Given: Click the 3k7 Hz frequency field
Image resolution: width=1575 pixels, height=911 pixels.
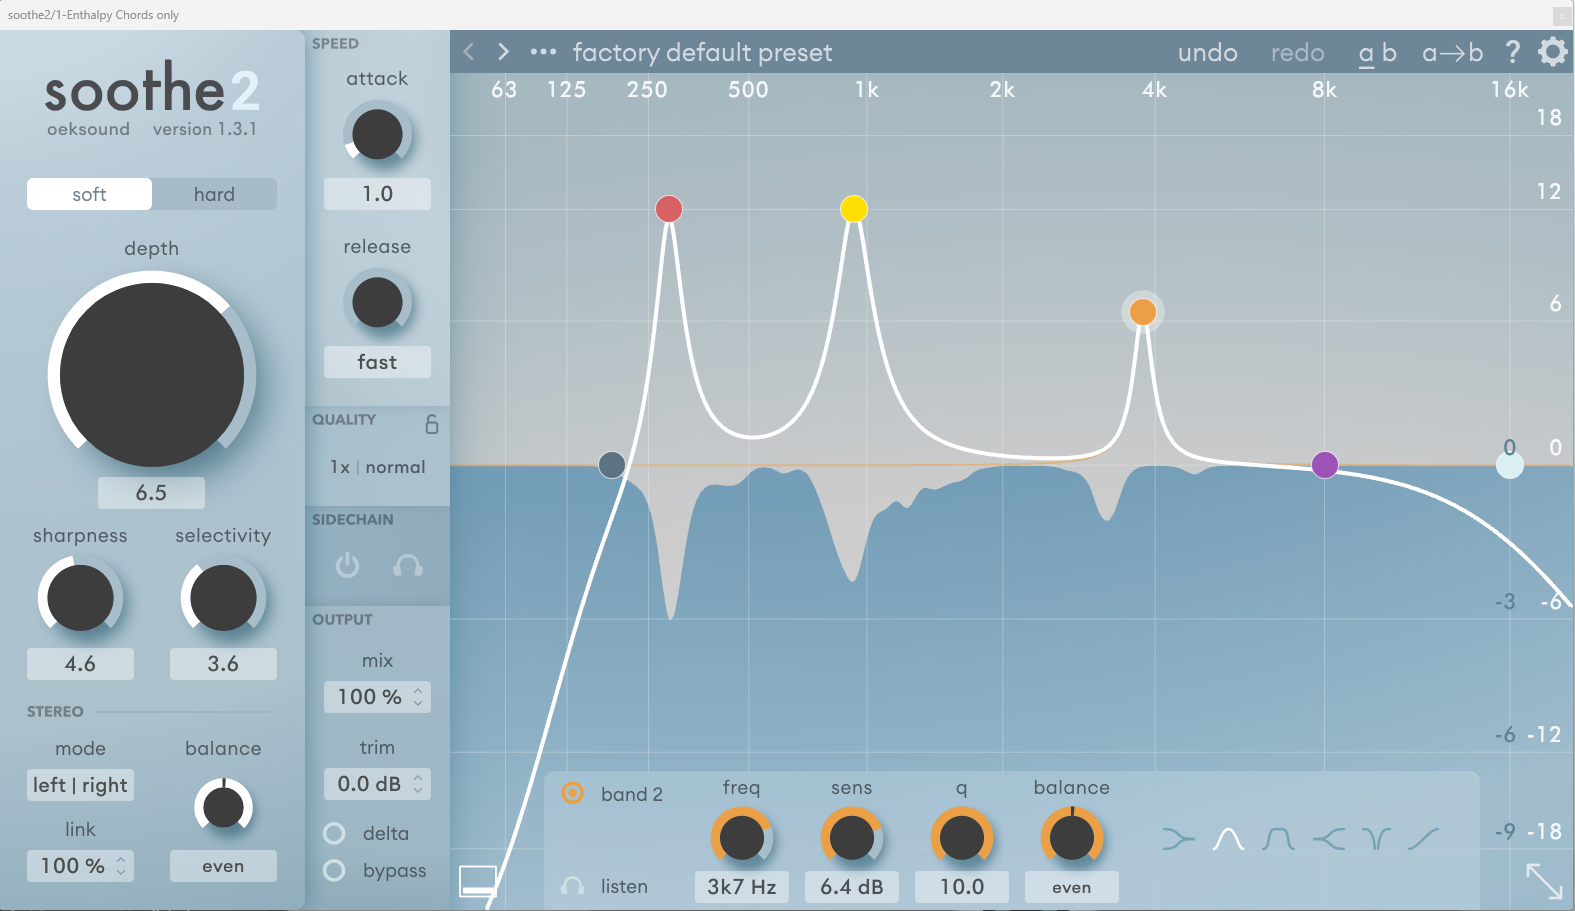Looking at the screenshot, I should [742, 887].
